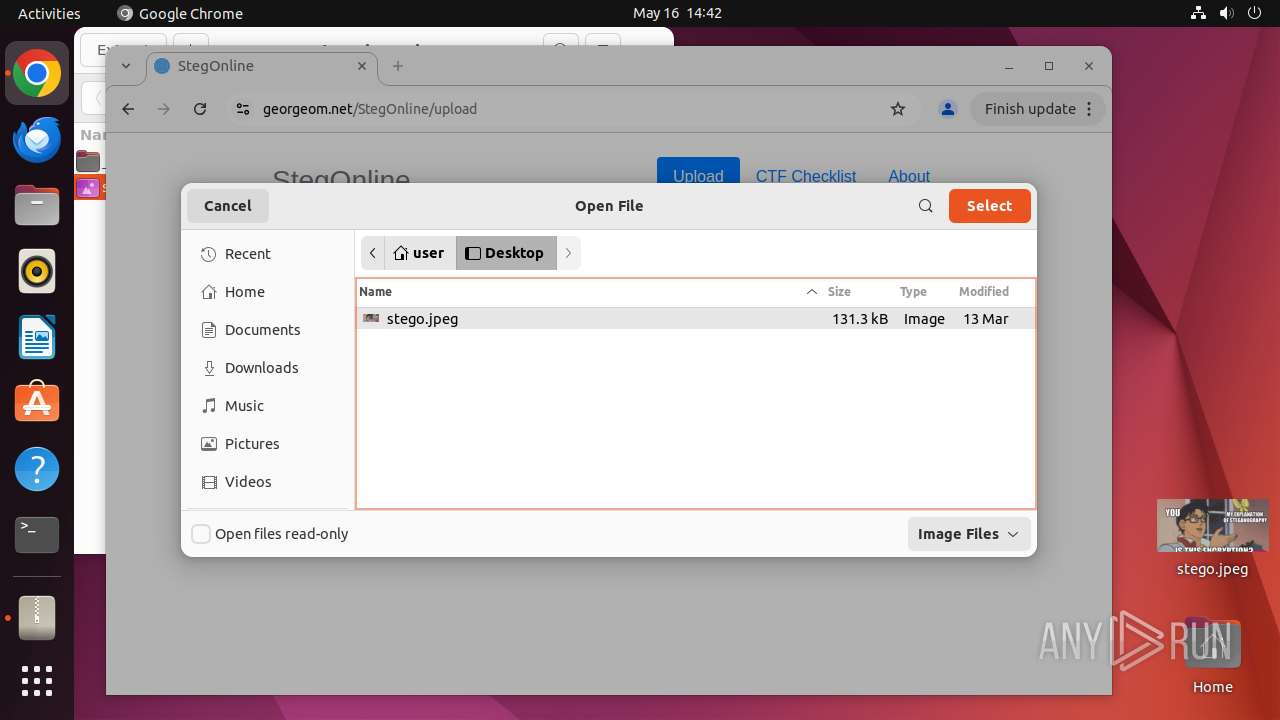Show Applications grid in the dock

click(37, 681)
